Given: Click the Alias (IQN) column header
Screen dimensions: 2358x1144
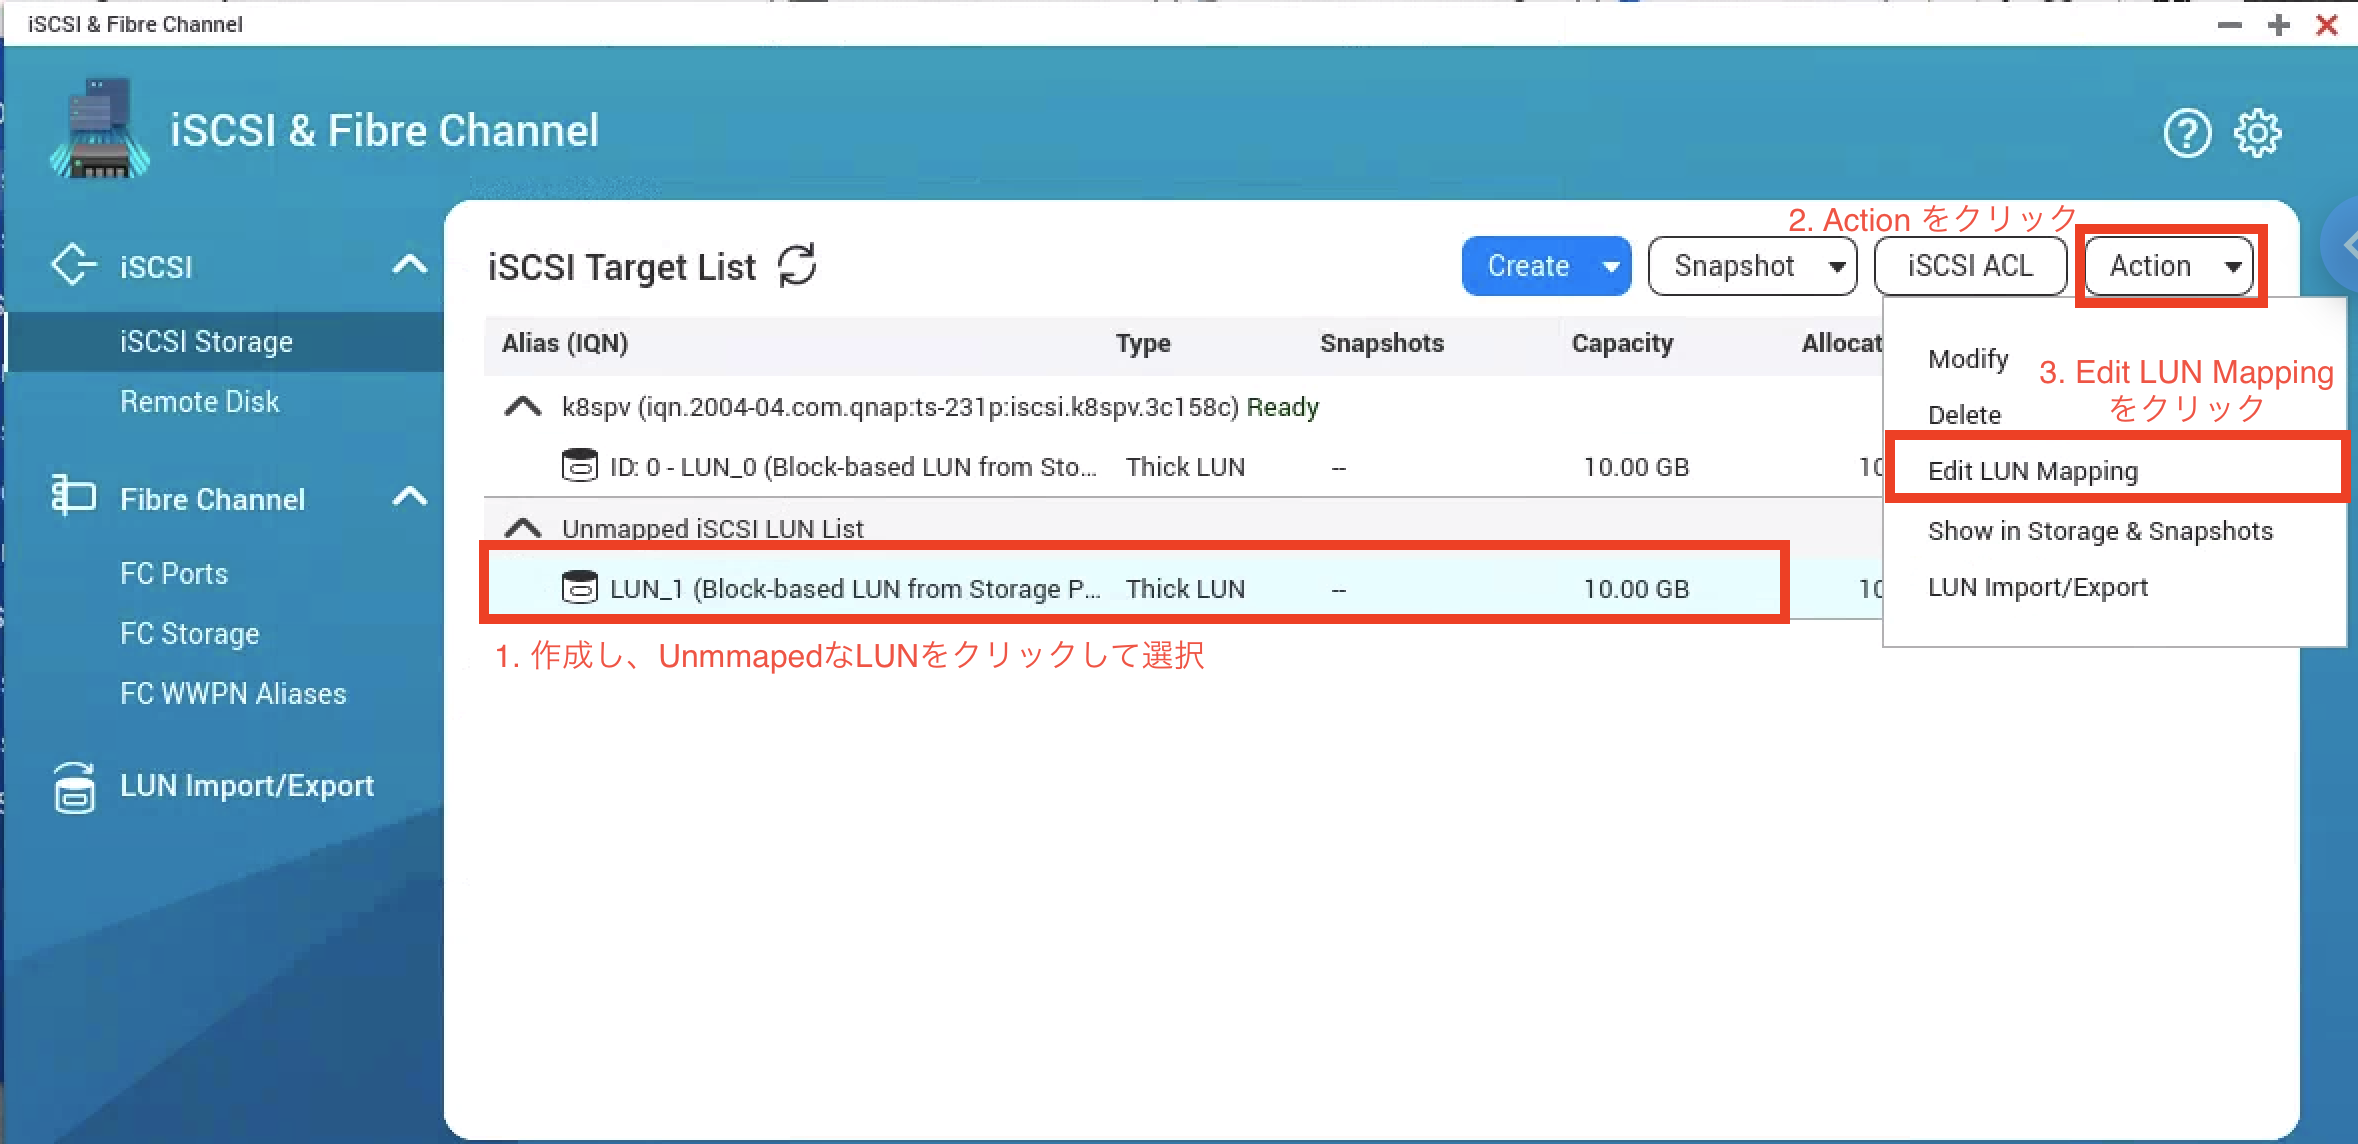Looking at the screenshot, I should click(565, 343).
